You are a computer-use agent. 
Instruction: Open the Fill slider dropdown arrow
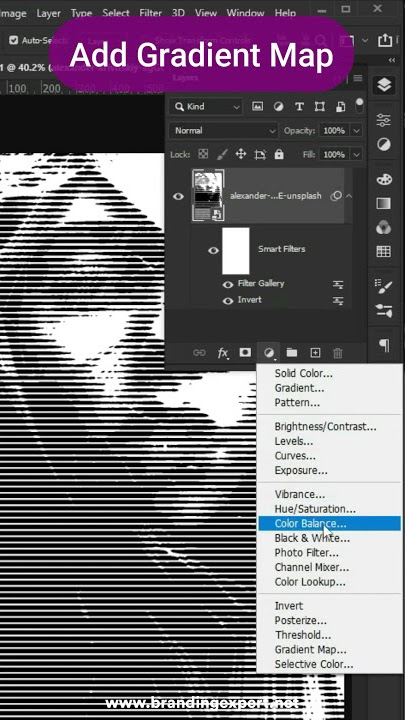tap(356, 155)
